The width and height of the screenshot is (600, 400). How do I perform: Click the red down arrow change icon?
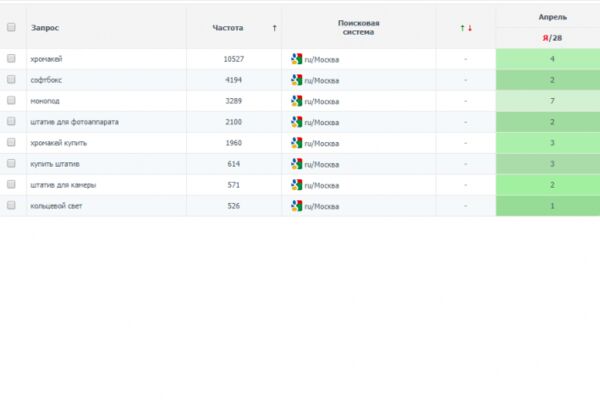coord(470,28)
